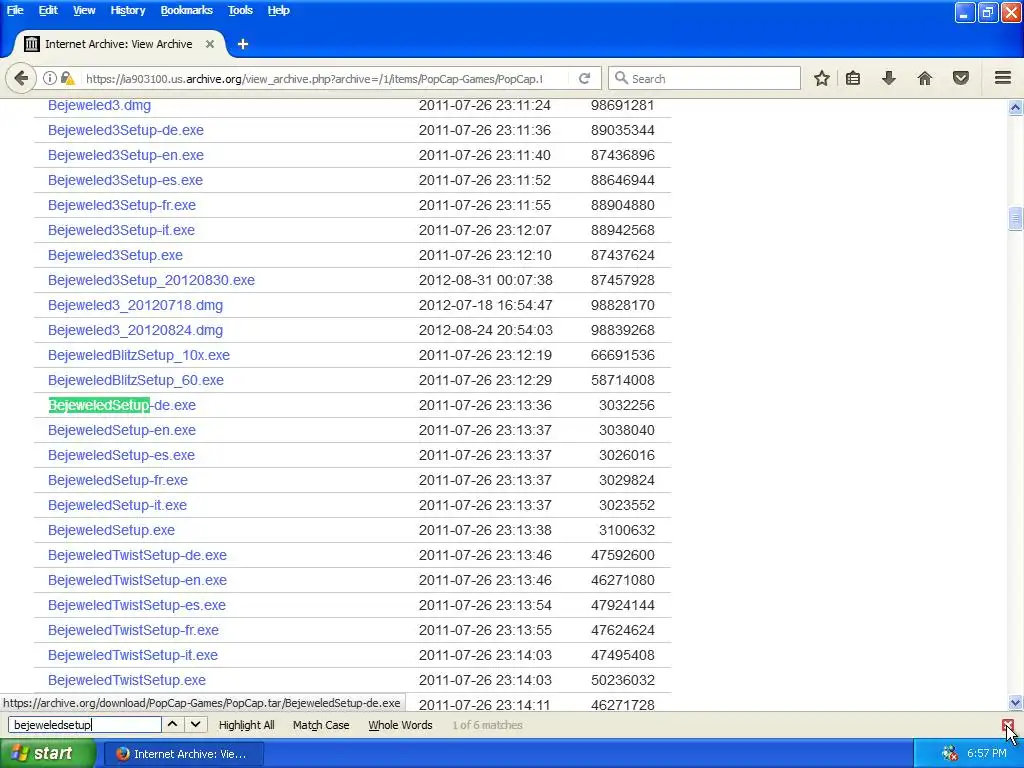This screenshot has height=768, width=1024.
Task: Download BejeweledBlitzSetup_10x.exe
Action: [138, 355]
